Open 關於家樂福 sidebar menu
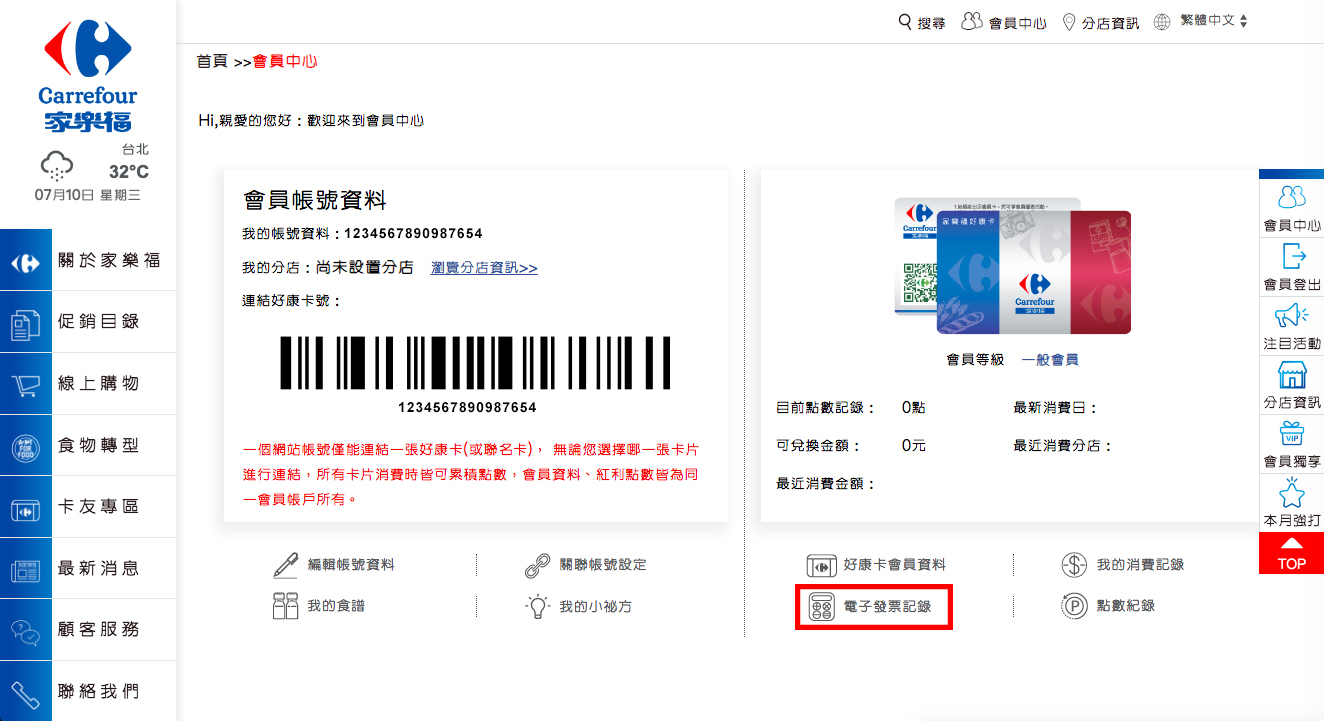 point(88,261)
